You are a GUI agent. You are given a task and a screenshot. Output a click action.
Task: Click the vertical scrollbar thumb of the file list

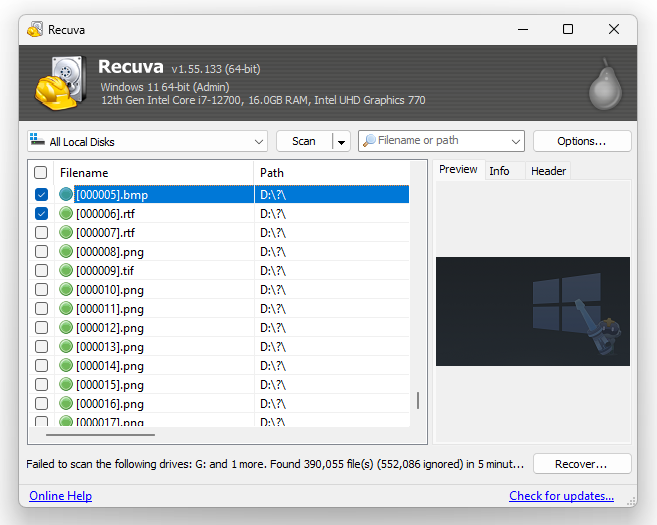tap(418, 401)
